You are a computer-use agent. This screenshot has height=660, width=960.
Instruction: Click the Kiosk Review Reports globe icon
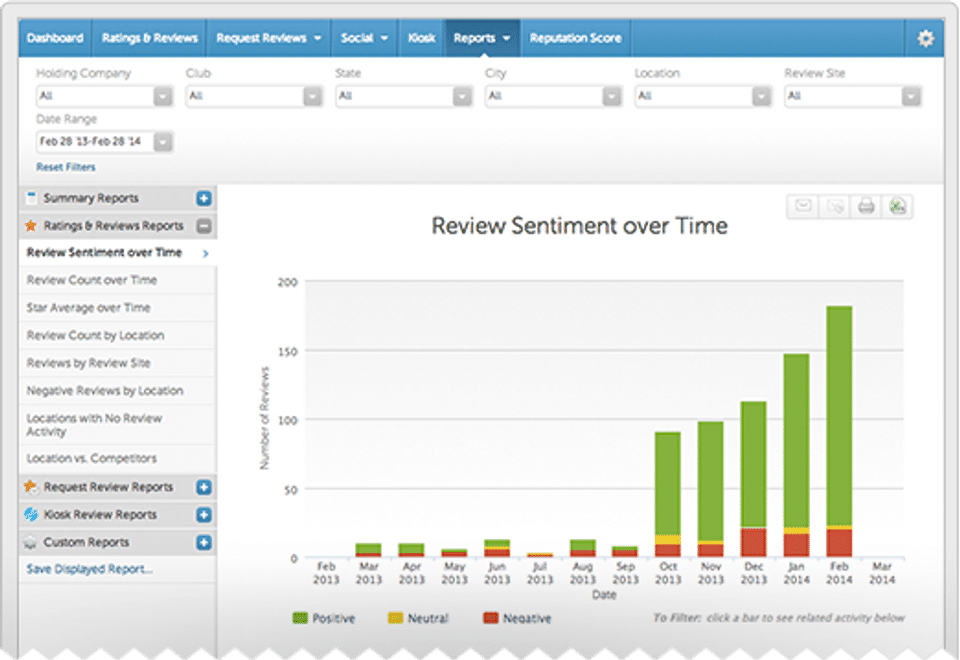(31, 515)
